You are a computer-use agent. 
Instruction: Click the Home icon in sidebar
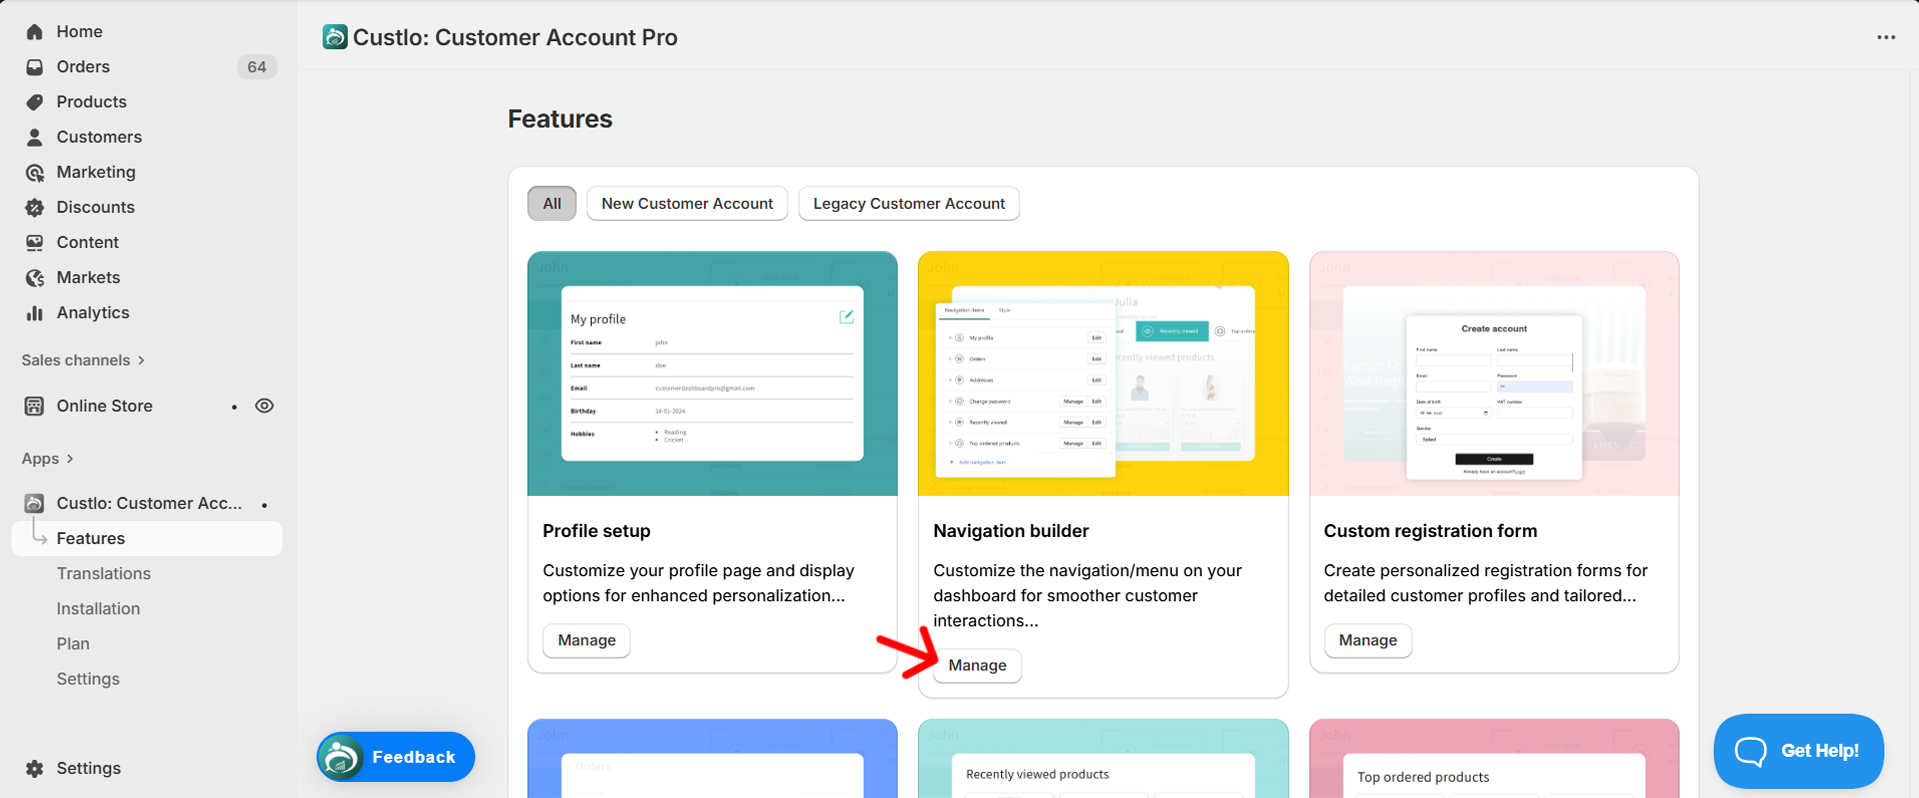tap(35, 32)
